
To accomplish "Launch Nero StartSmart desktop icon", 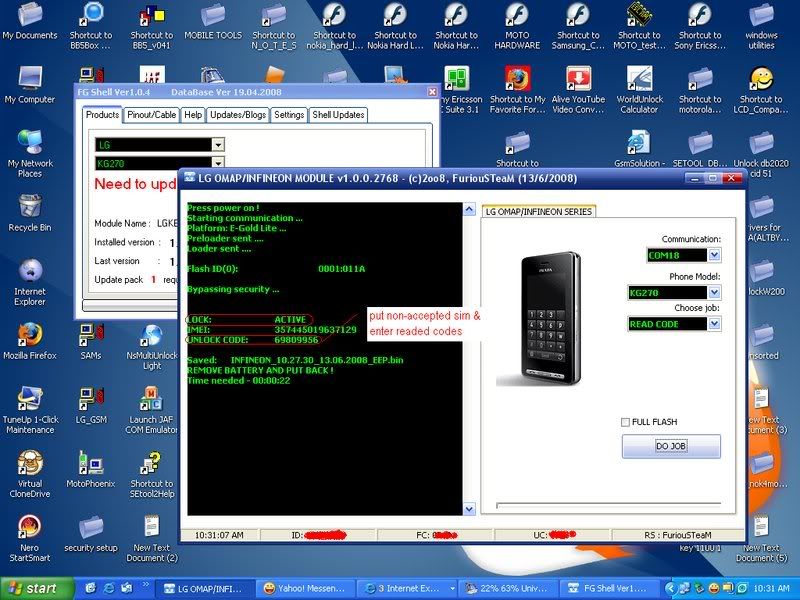I will (30, 538).
